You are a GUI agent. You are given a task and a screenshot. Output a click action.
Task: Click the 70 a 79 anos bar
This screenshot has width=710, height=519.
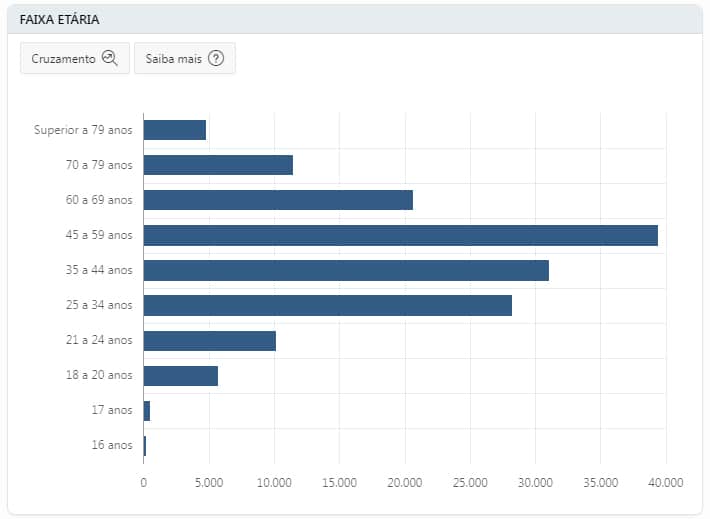(218, 165)
